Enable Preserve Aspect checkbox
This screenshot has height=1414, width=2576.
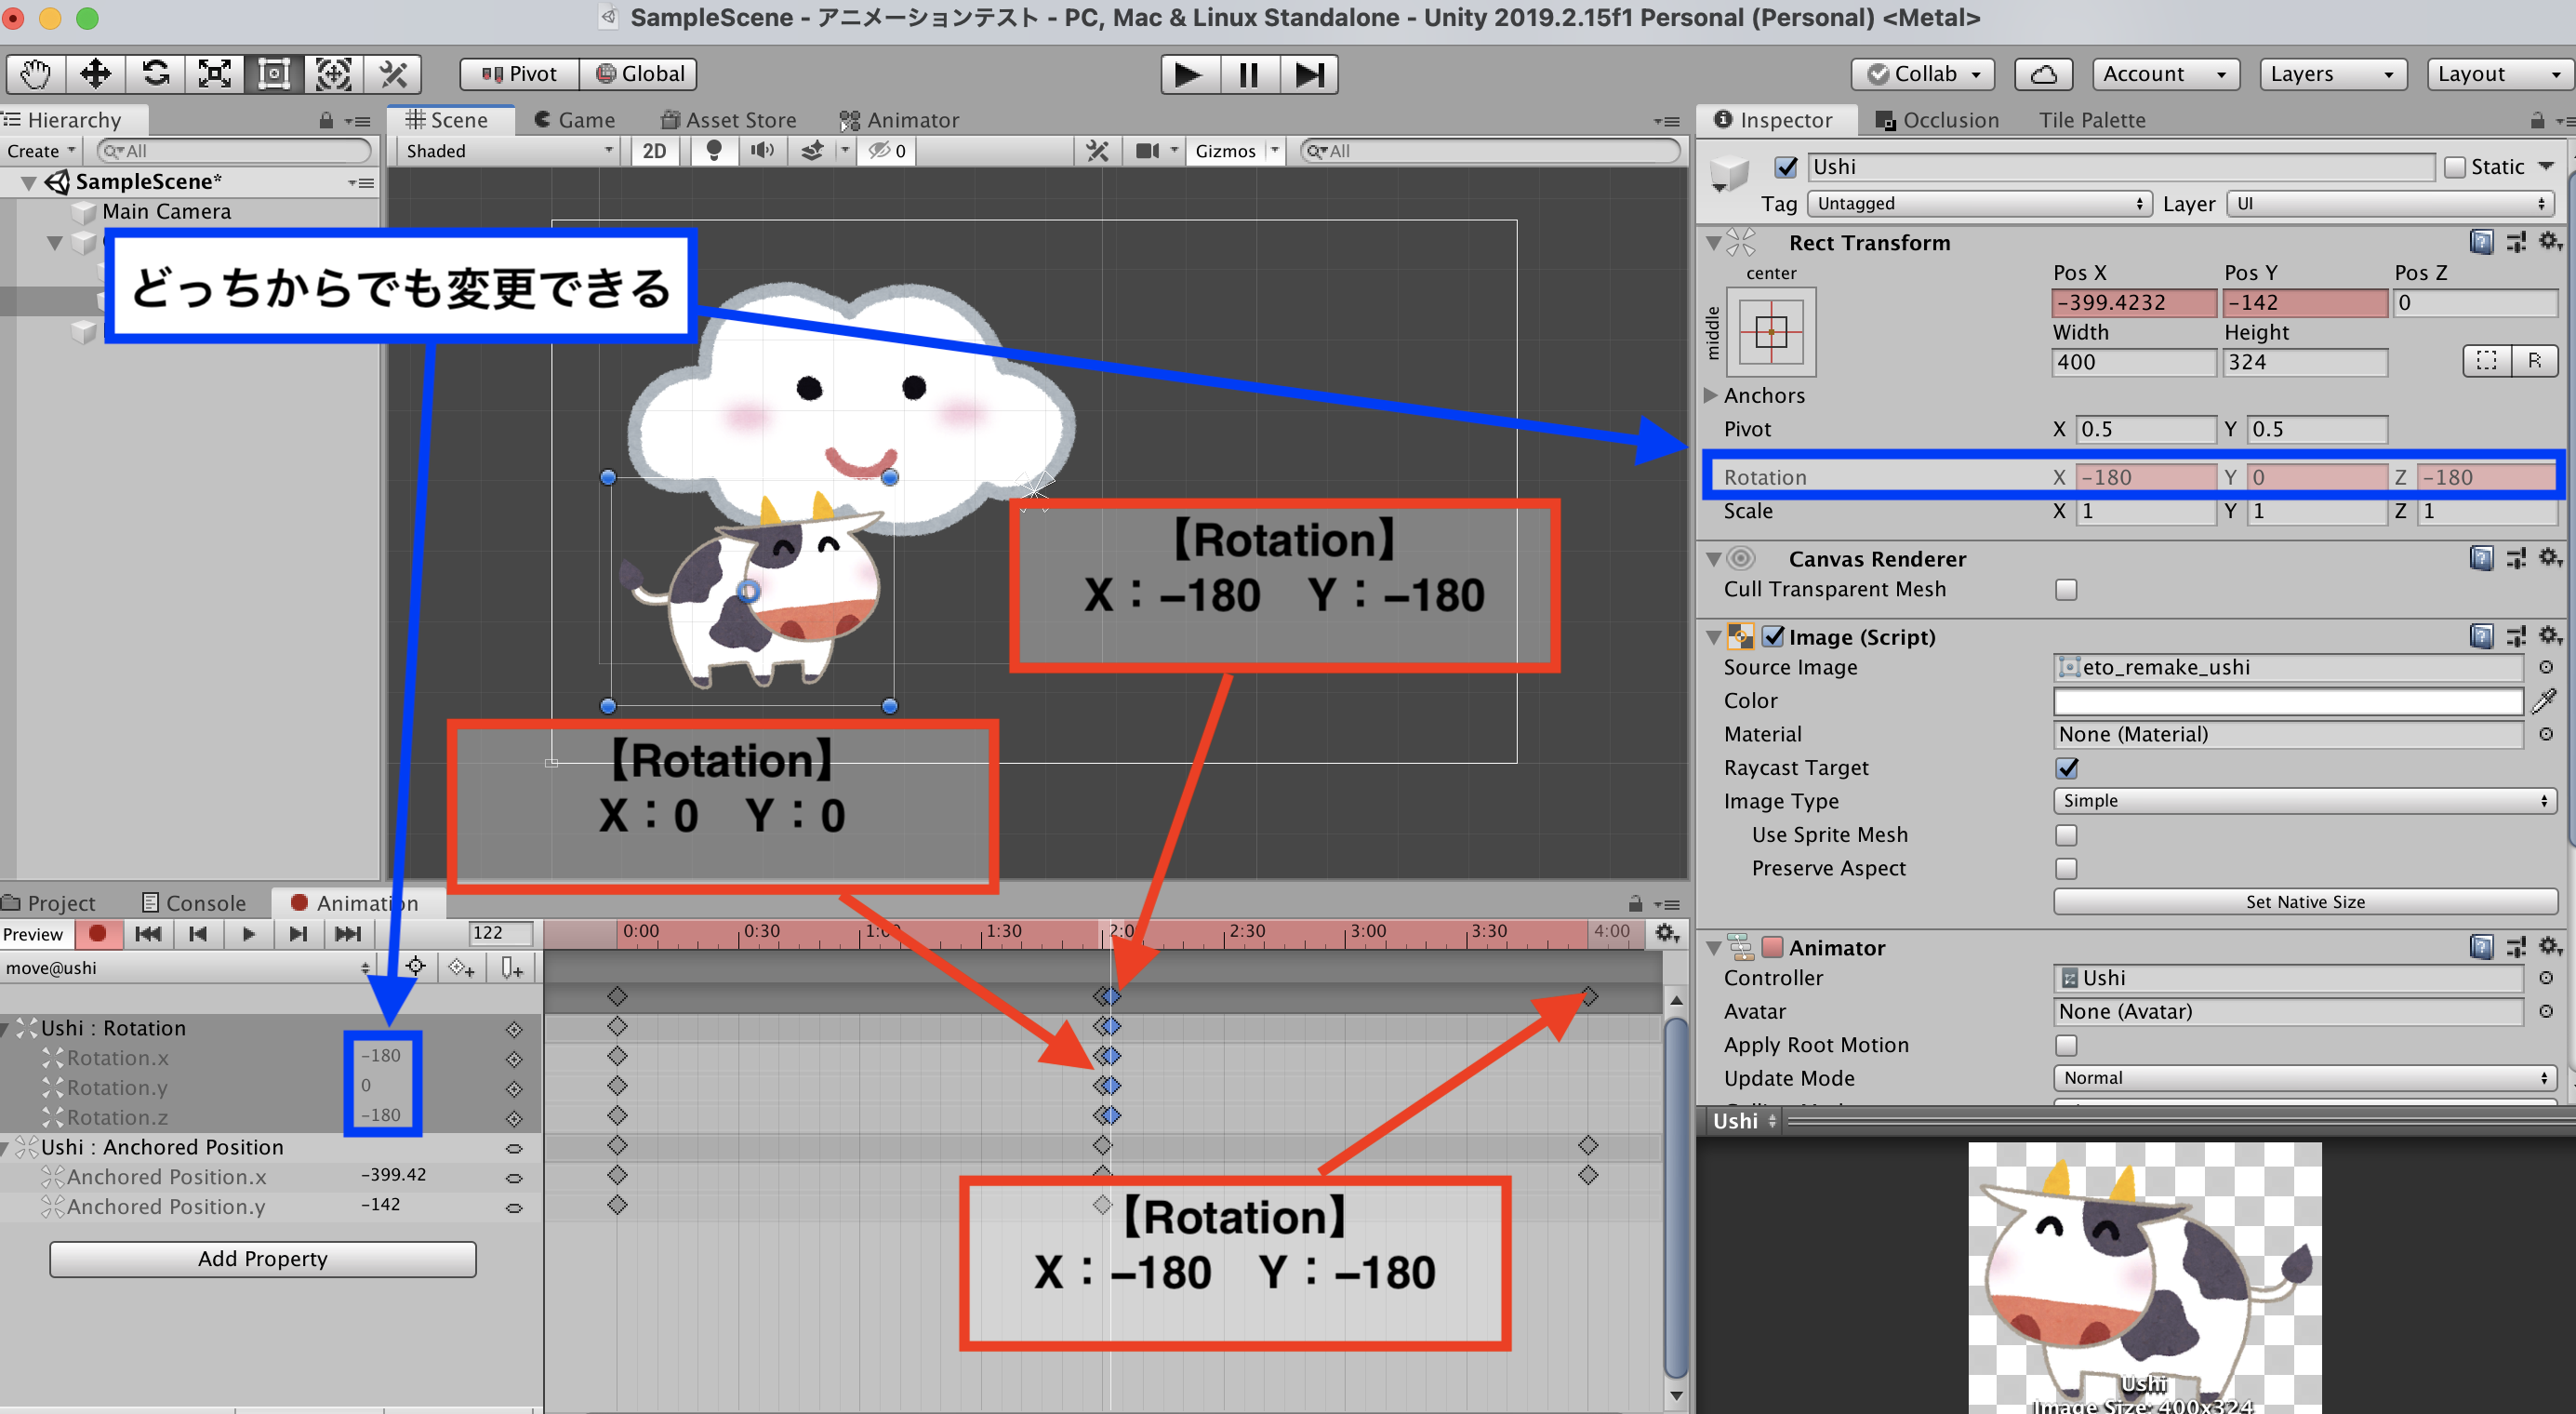pos(2066,869)
